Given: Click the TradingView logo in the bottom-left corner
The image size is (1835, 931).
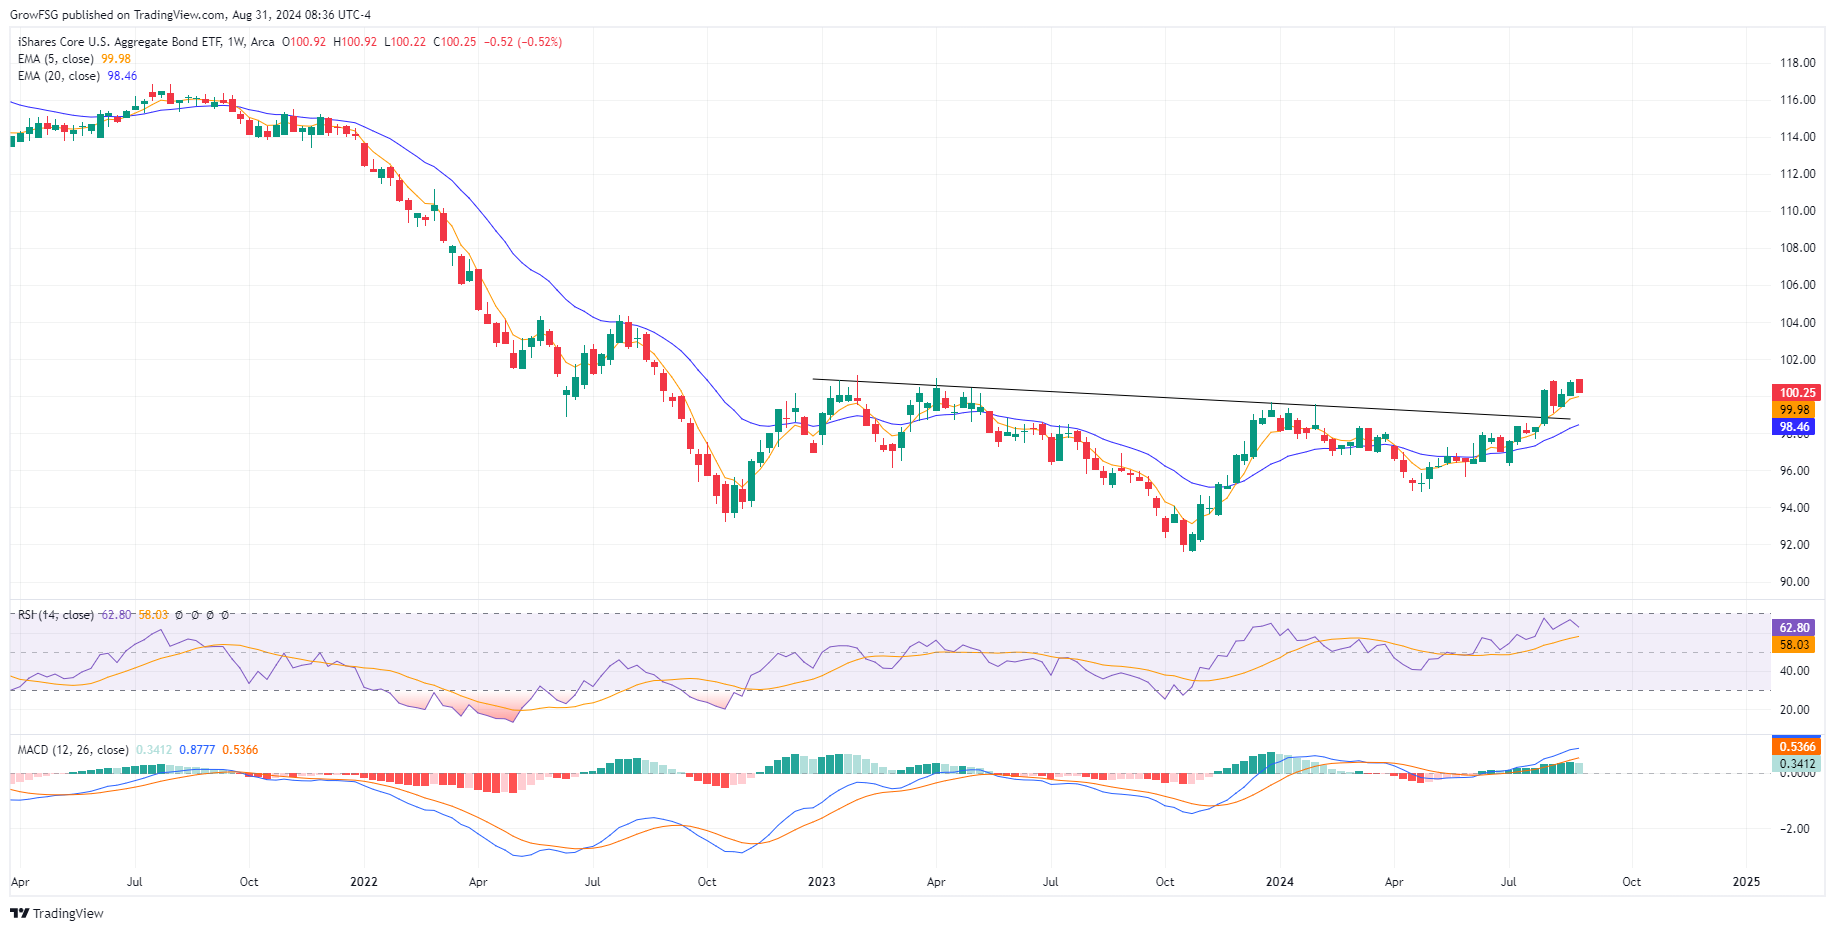Looking at the screenshot, I should coord(57,913).
